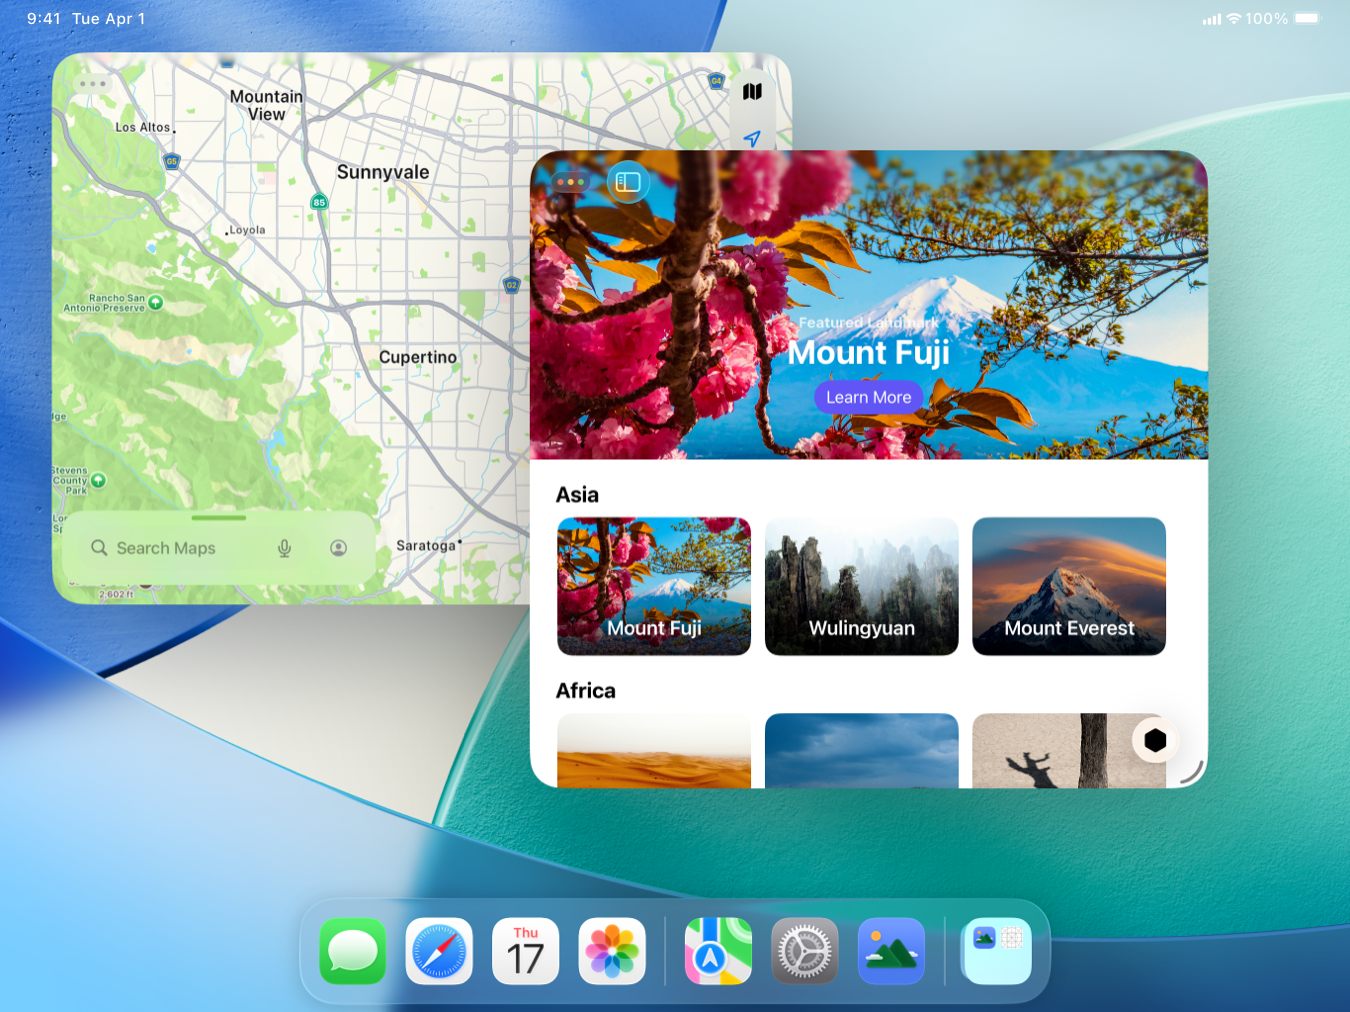Tap the hexagon control on the Landmarks window corner

pos(1155,741)
